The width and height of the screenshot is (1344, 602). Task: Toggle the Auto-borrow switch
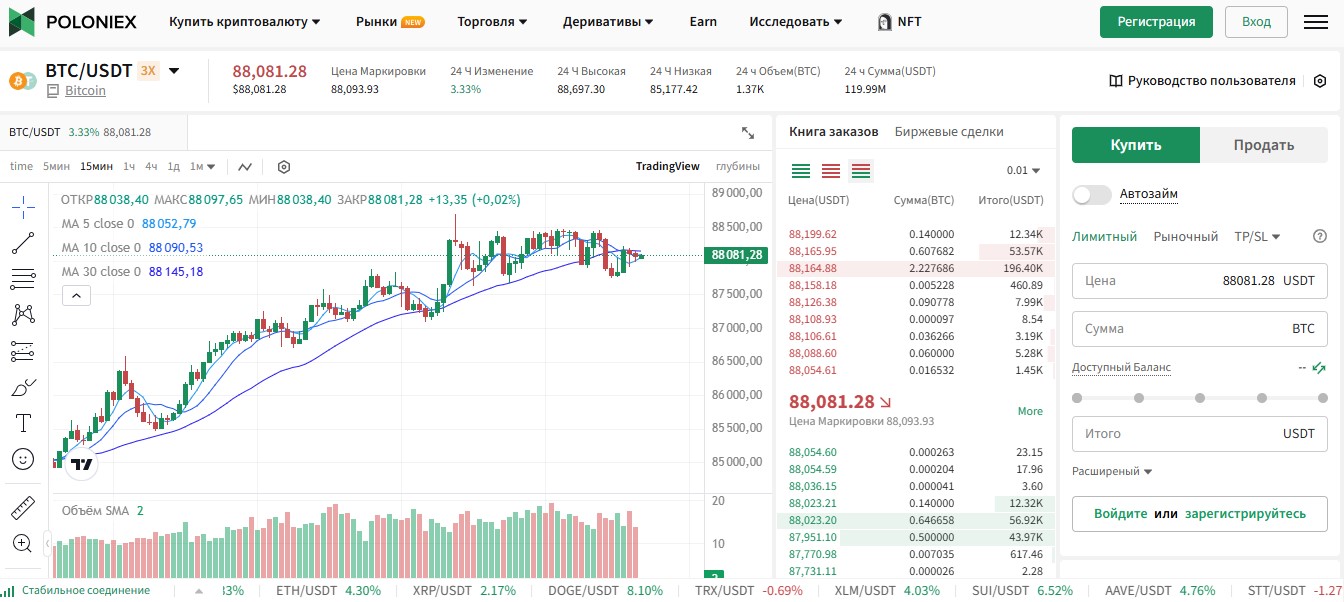click(x=1091, y=194)
